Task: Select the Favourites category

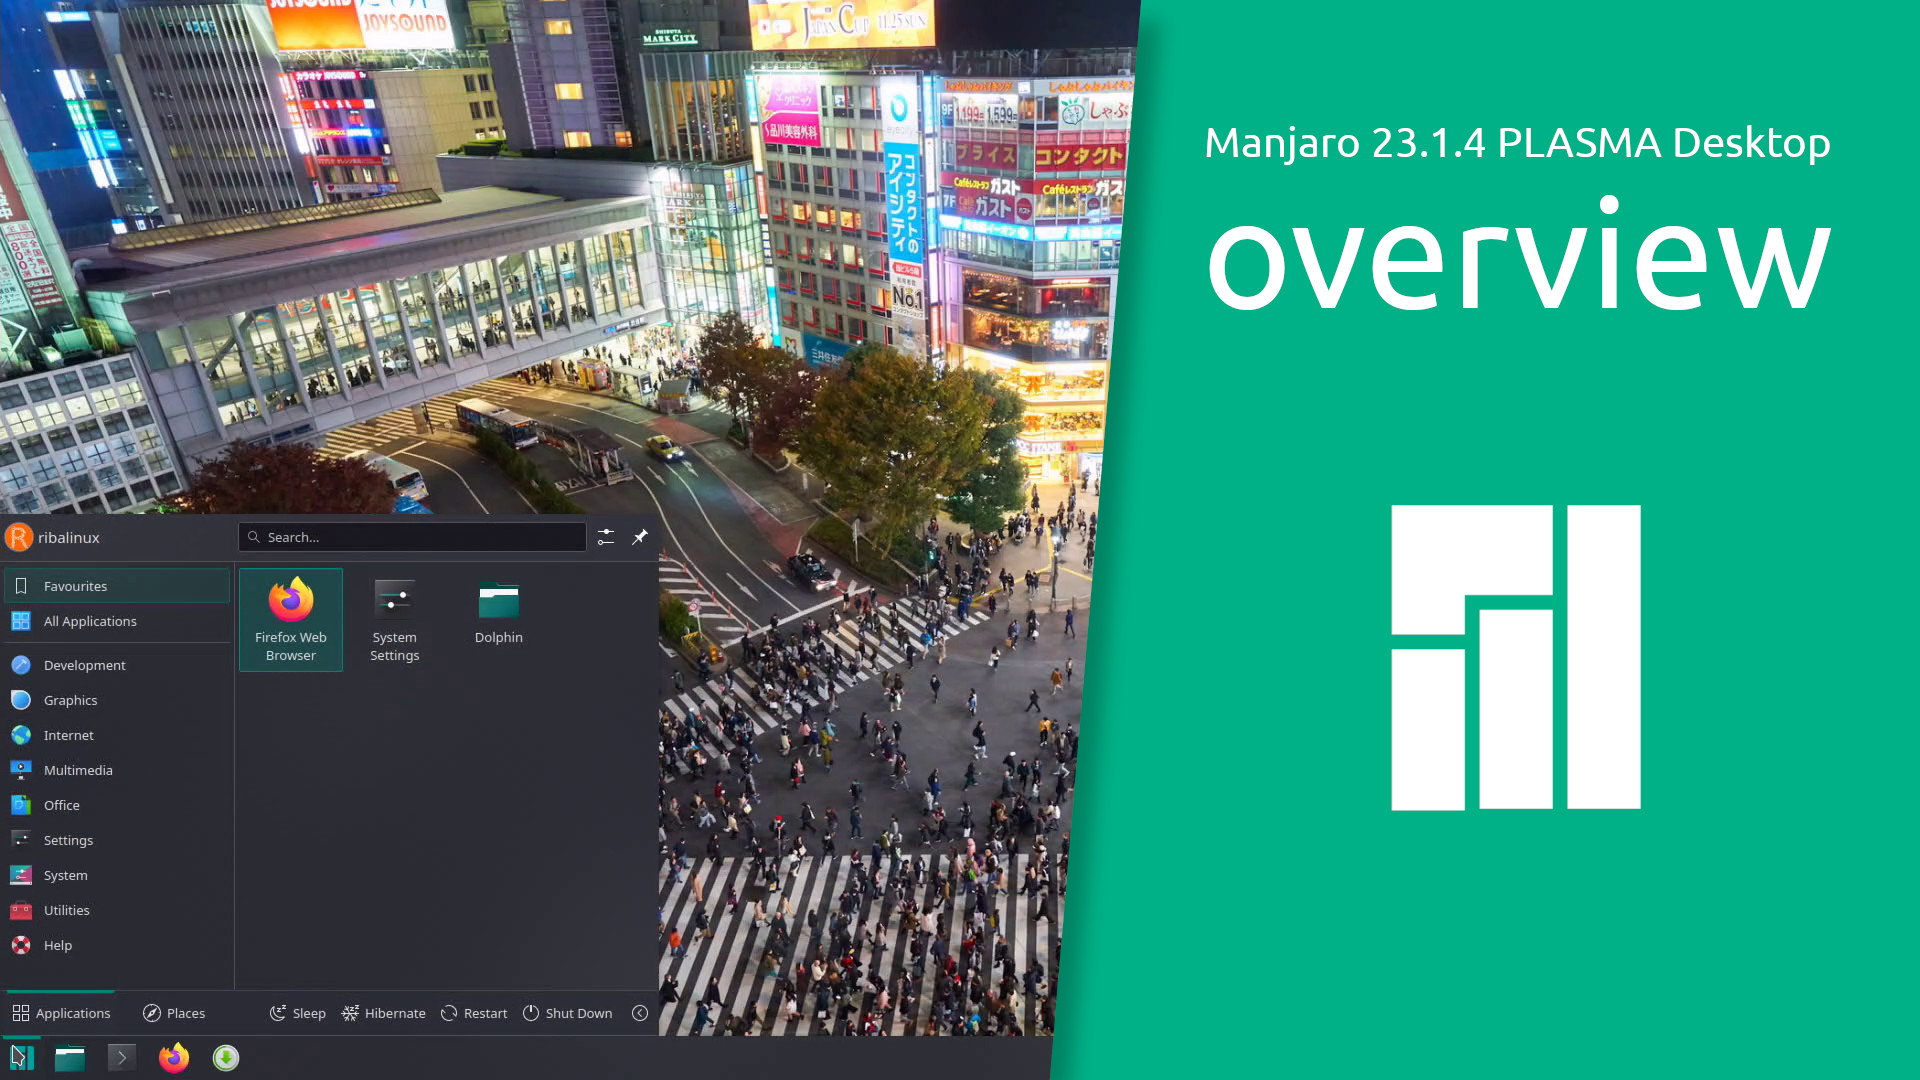Action: [117, 586]
